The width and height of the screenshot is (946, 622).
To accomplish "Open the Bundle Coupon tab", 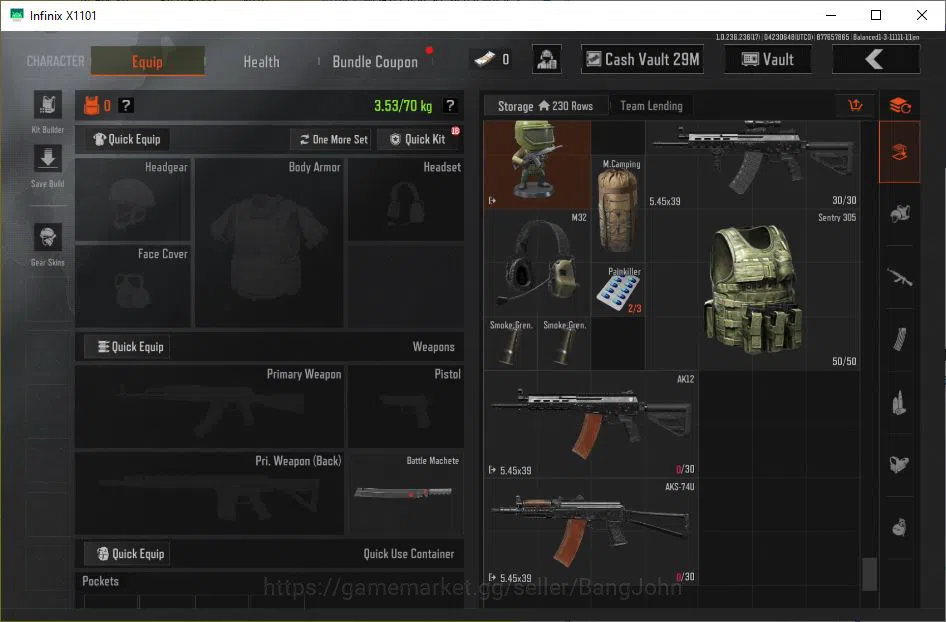I will coord(375,62).
